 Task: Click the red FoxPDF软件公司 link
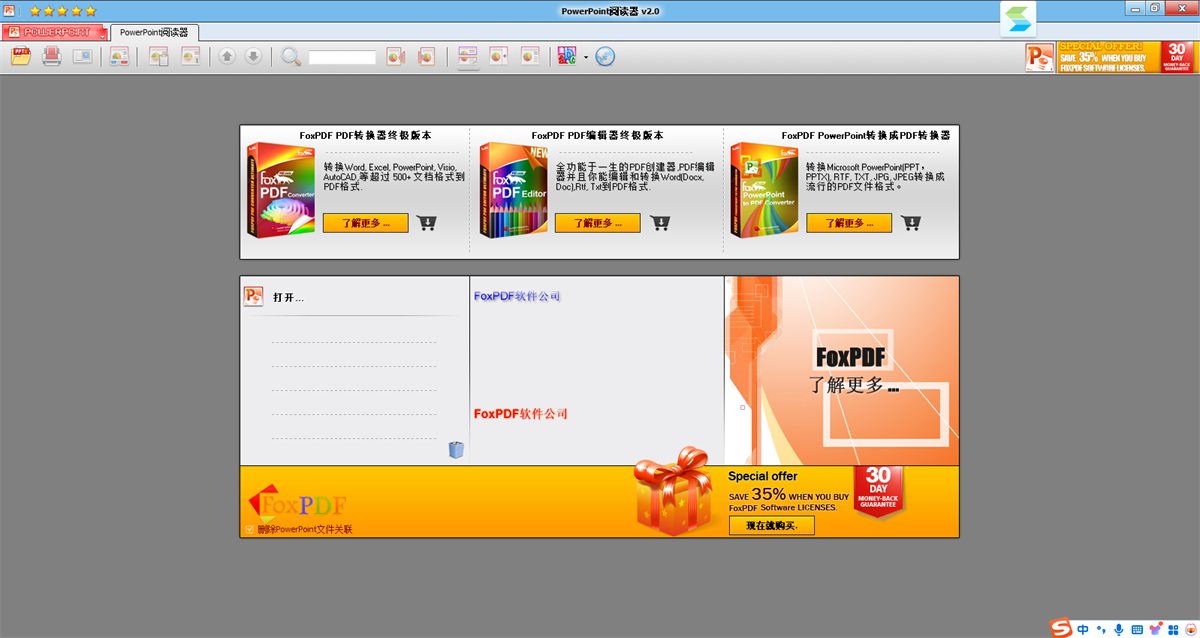tap(521, 413)
